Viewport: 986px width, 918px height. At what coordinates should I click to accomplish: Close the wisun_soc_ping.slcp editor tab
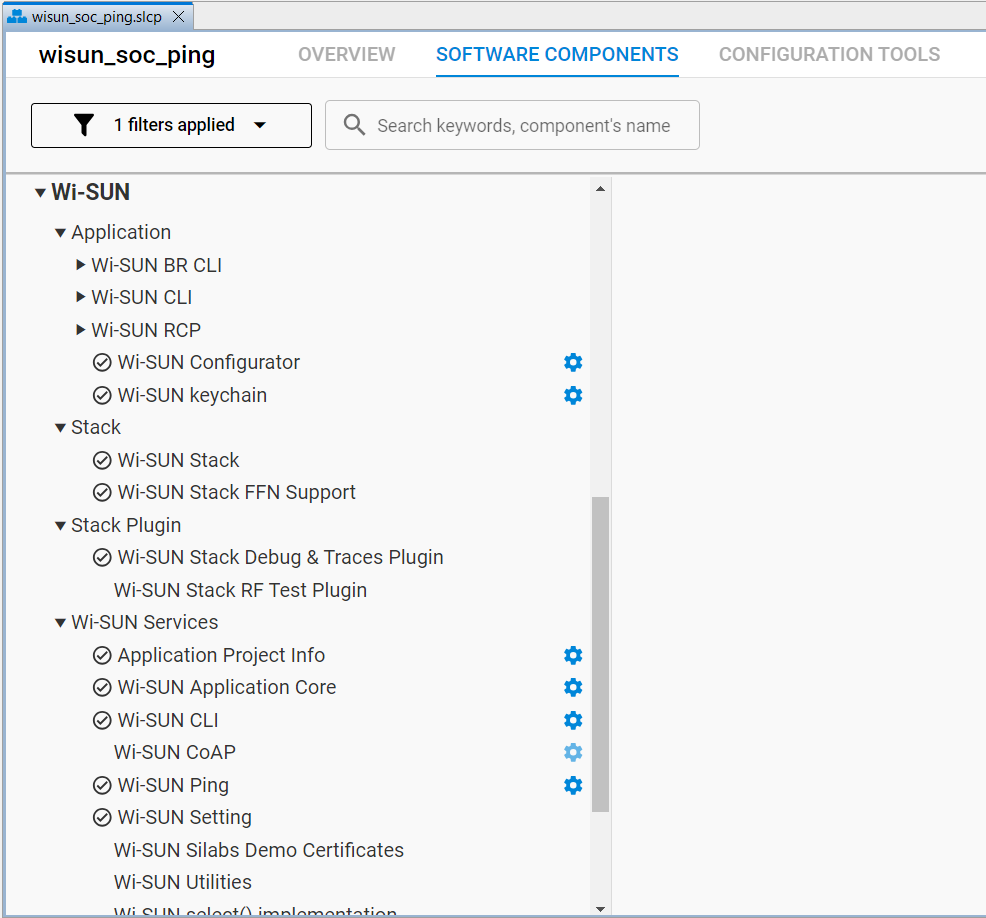point(179,16)
